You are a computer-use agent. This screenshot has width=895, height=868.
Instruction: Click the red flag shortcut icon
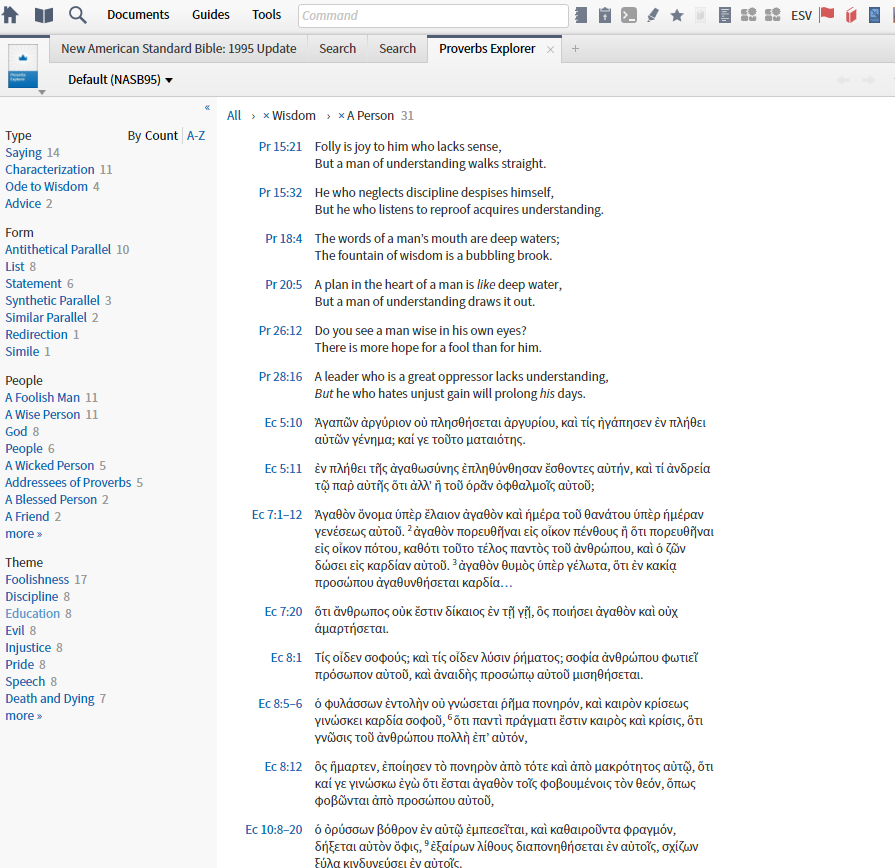(827, 15)
